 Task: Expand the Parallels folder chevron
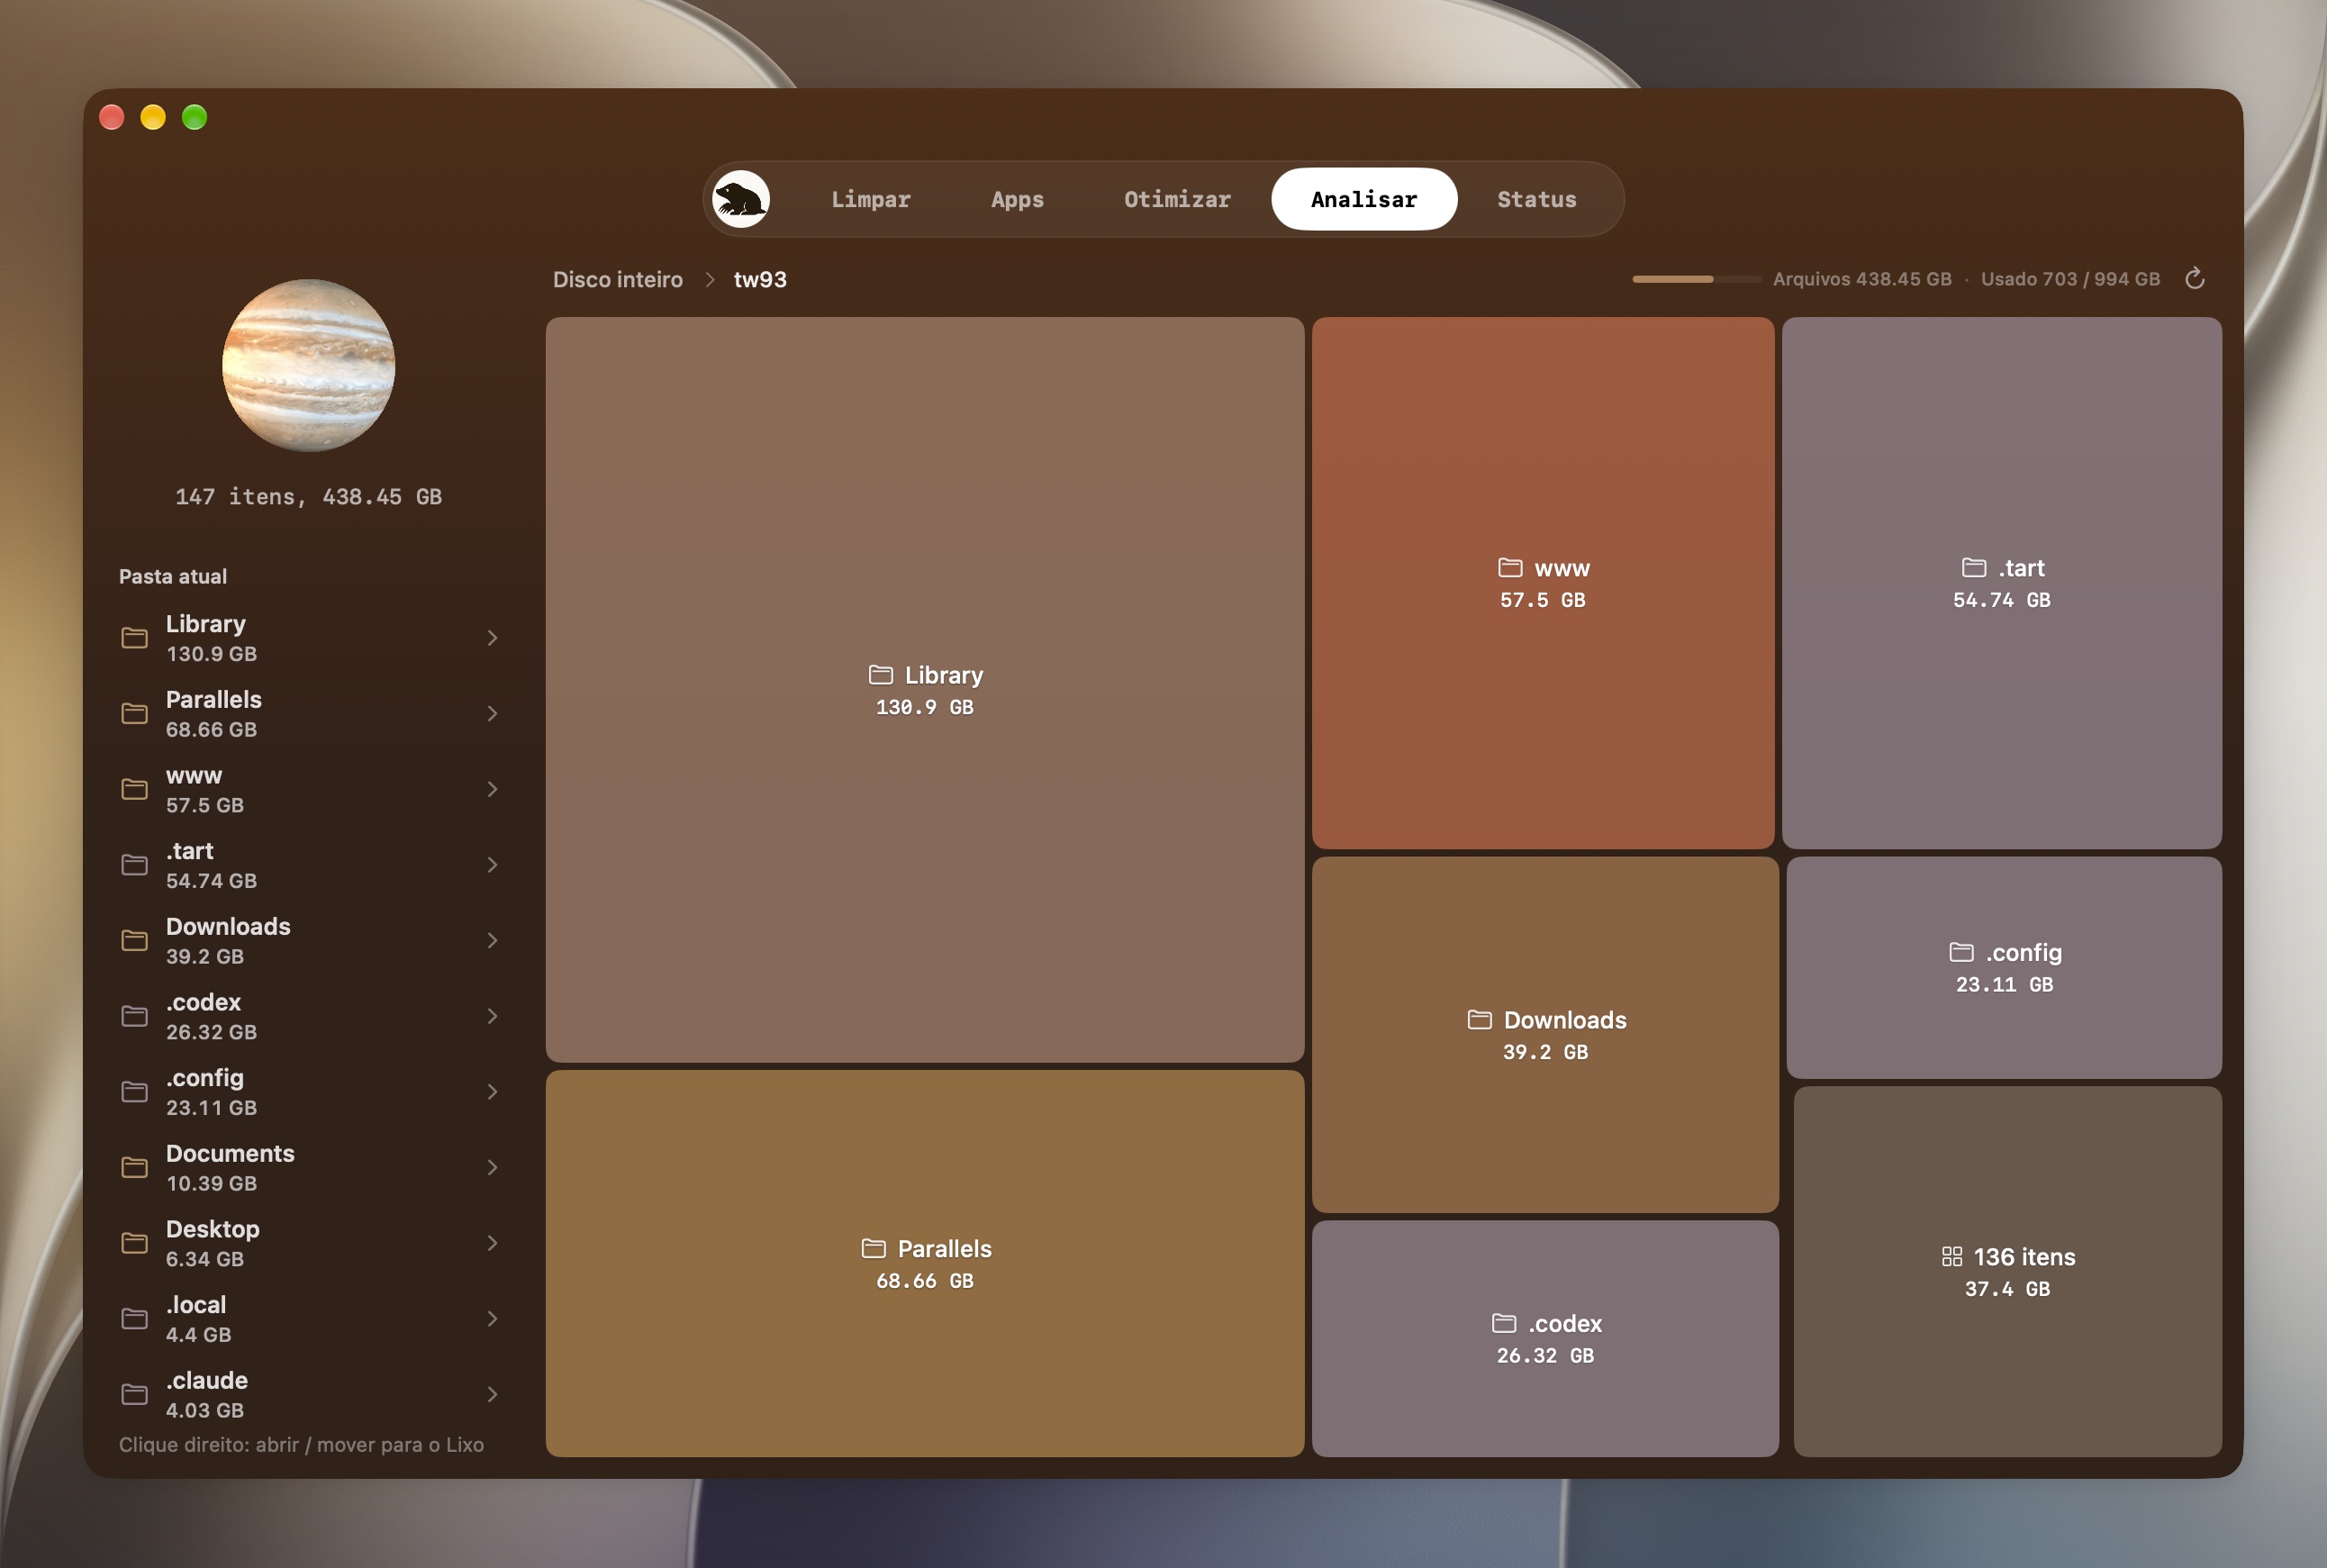tap(492, 714)
